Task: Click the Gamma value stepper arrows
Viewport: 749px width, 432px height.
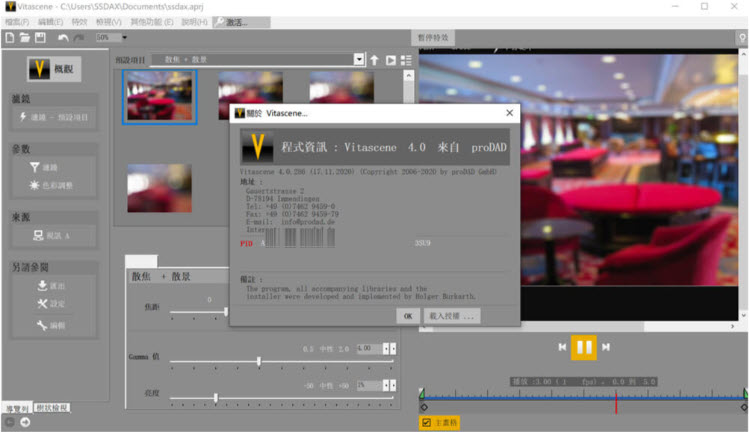Action: point(393,348)
